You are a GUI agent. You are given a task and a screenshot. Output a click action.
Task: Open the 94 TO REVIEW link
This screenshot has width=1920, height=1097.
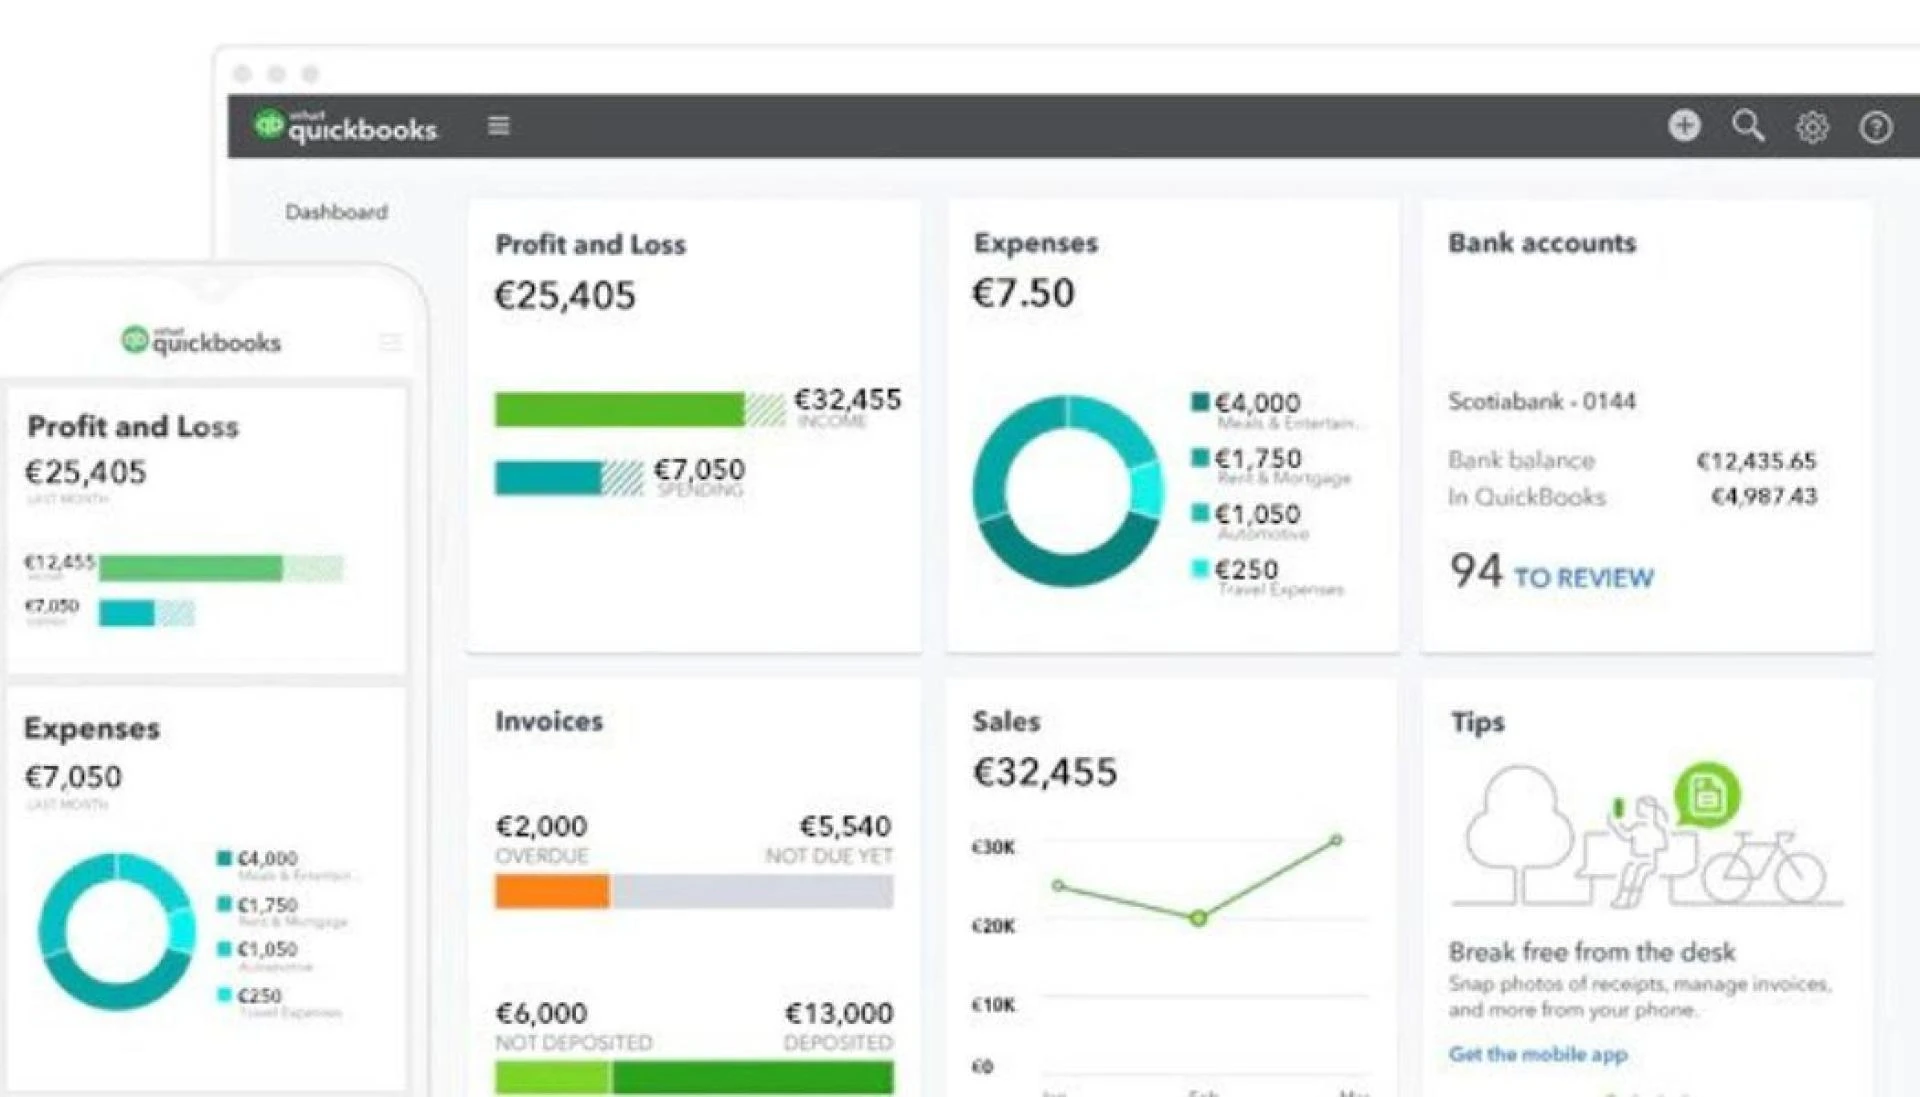(1582, 578)
